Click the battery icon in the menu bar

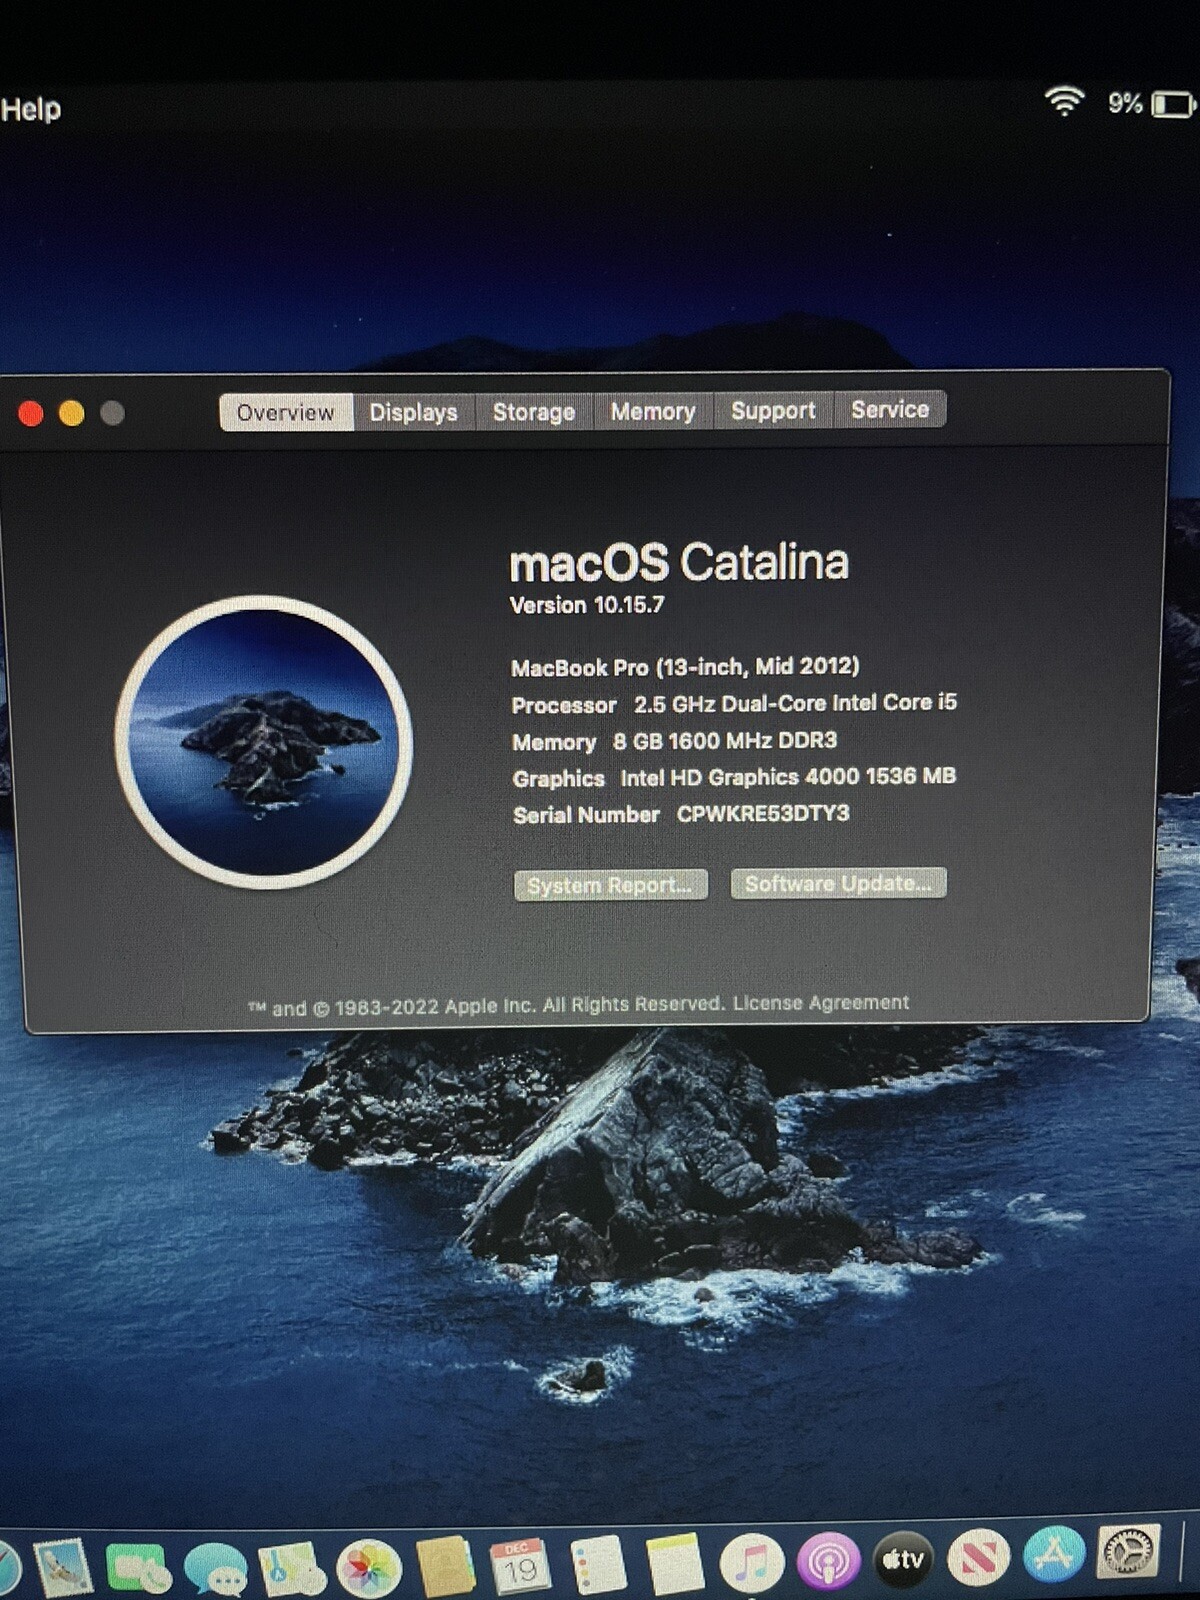click(1173, 104)
